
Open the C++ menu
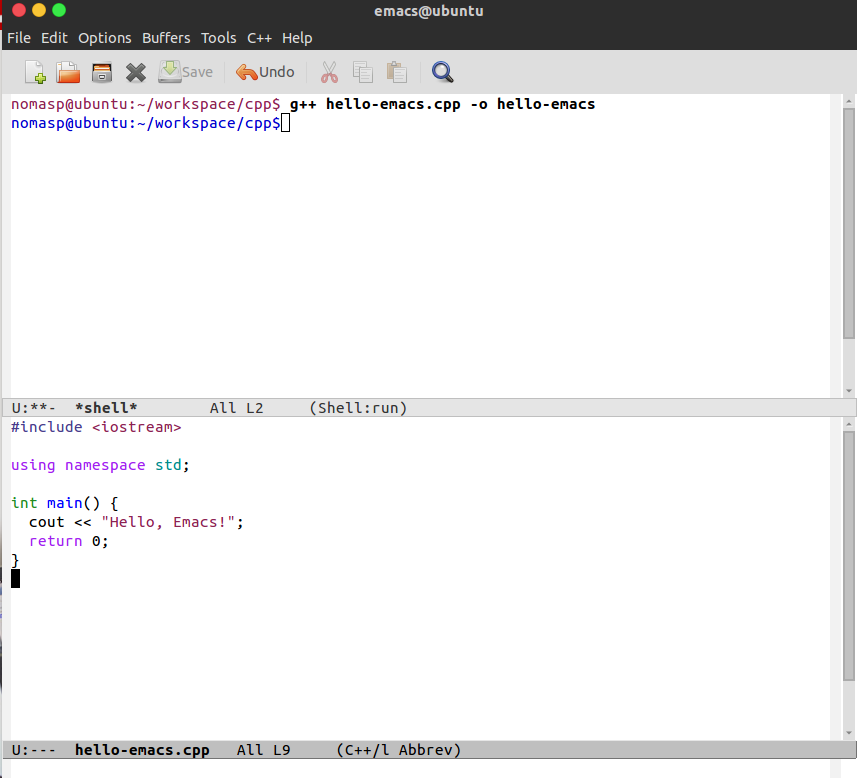(259, 38)
